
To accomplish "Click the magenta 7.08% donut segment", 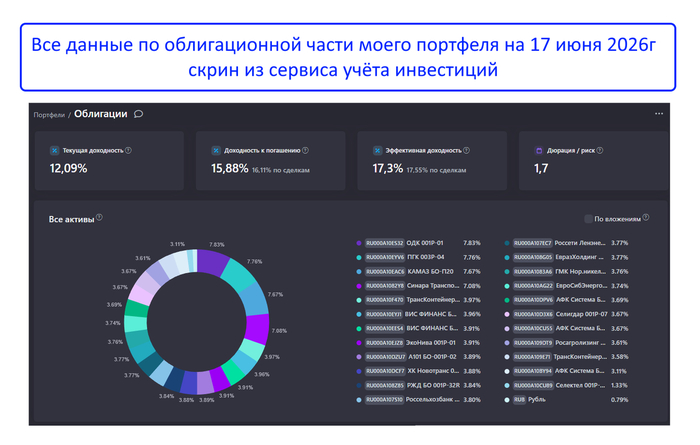I will click(x=258, y=329).
